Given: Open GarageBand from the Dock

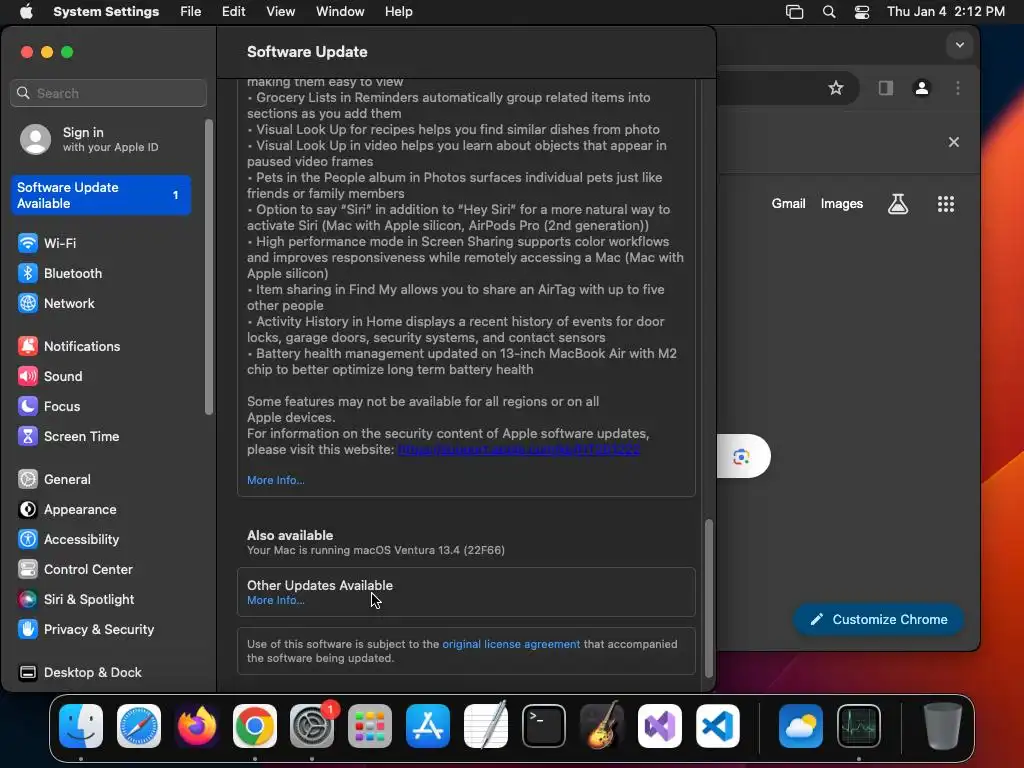Looking at the screenshot, I should (x=601, y=726).
